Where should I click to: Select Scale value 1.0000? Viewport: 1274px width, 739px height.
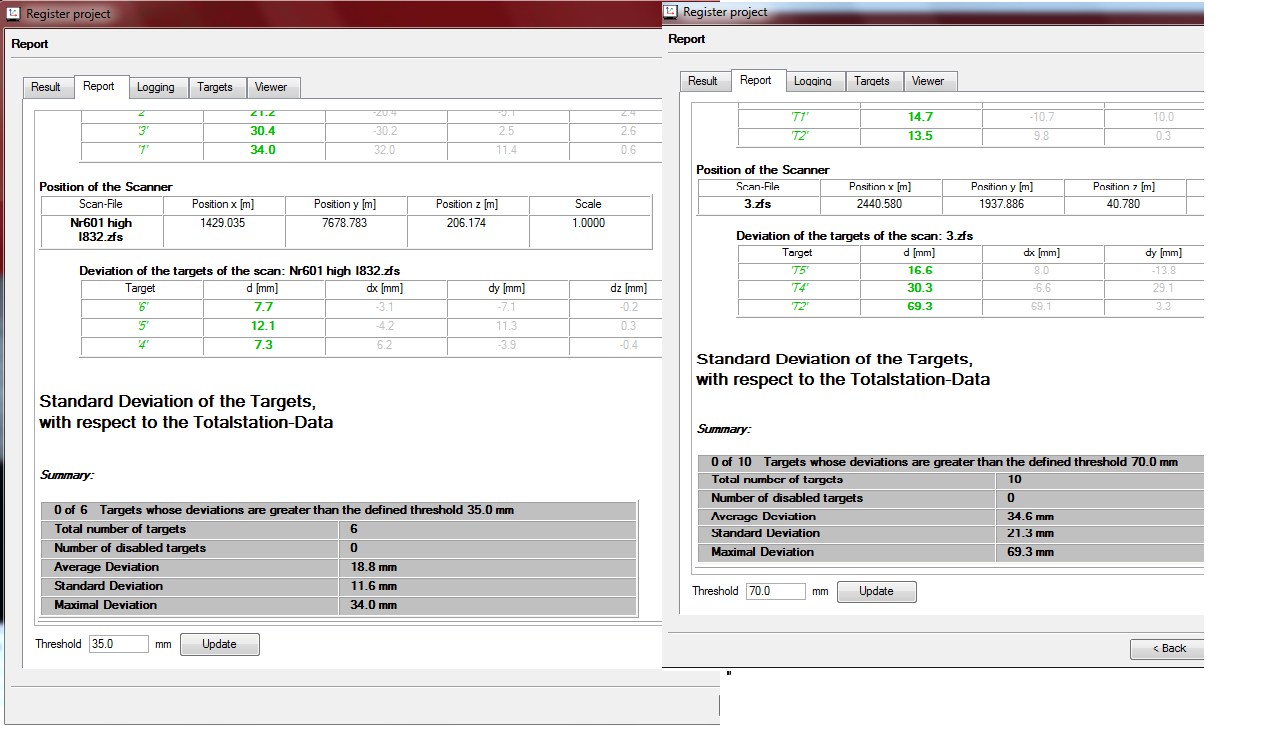(589, 223)
